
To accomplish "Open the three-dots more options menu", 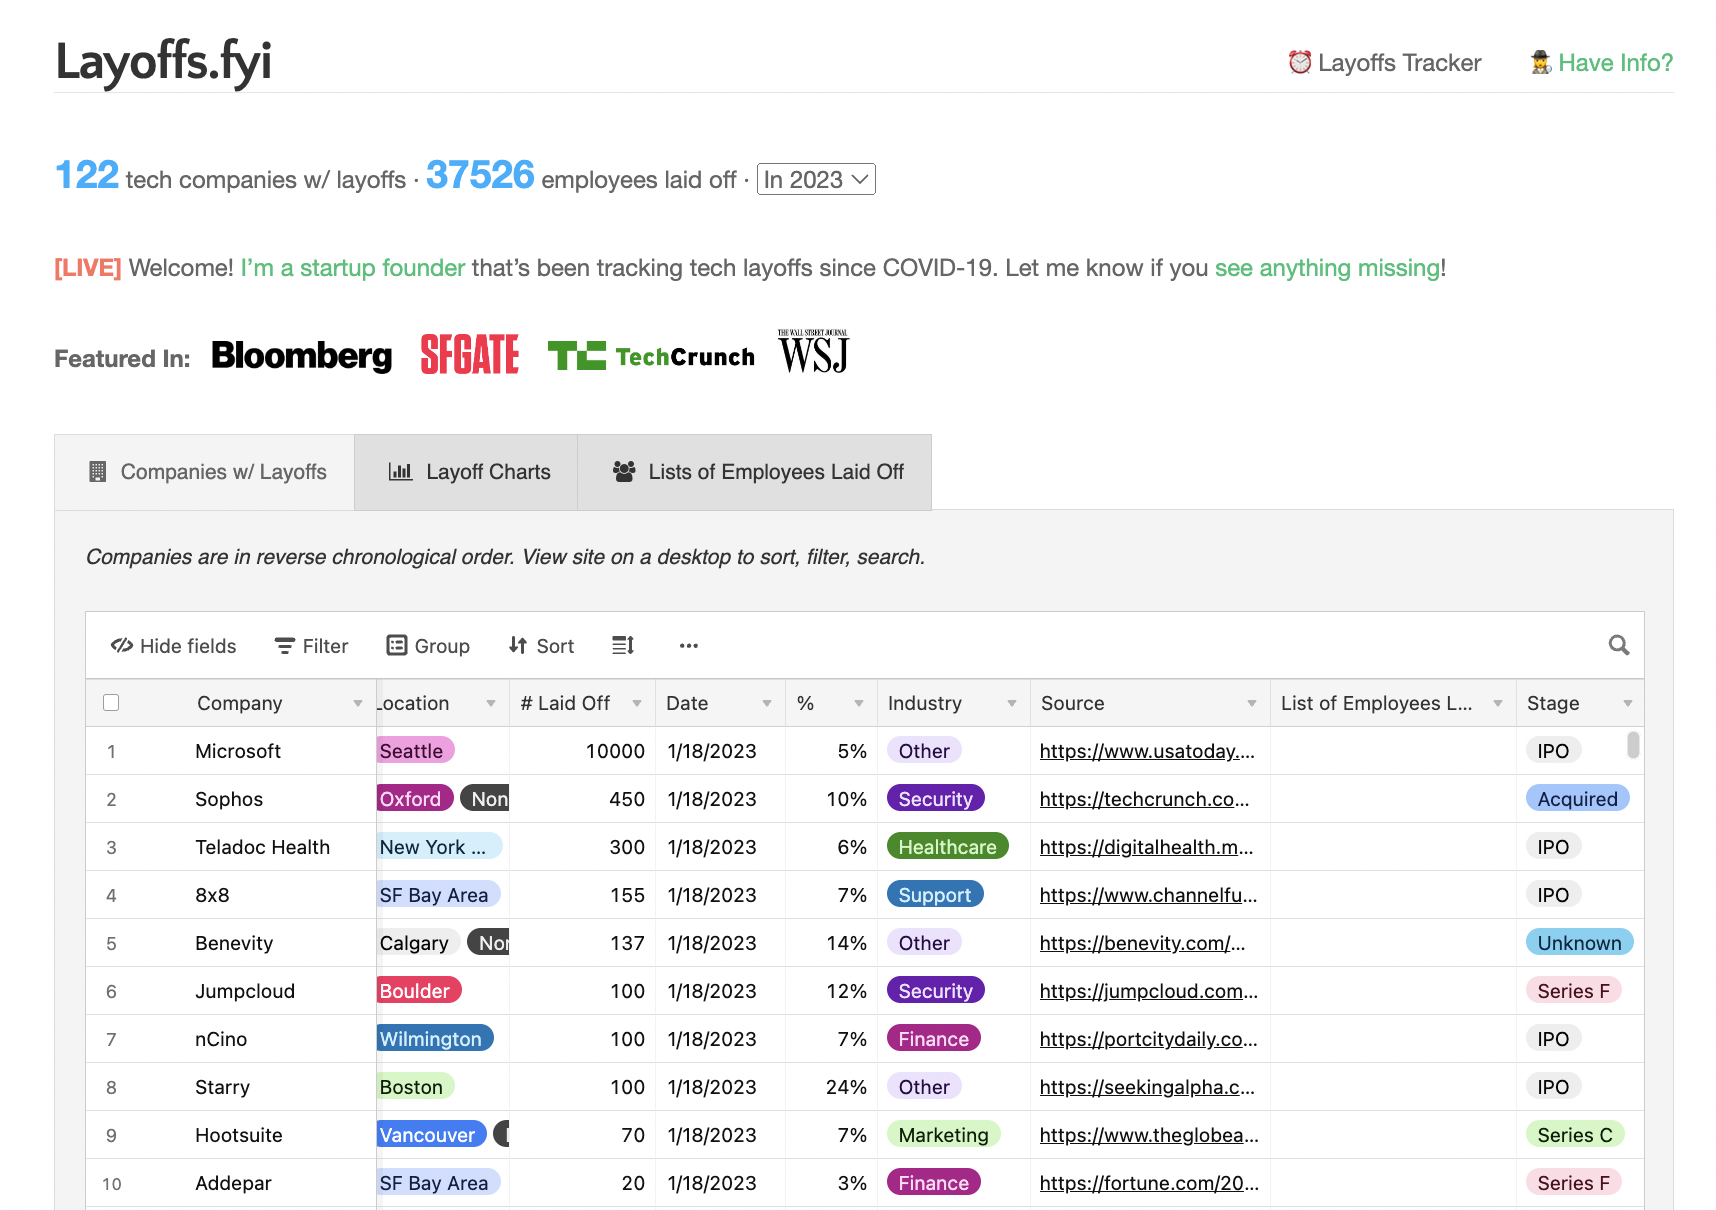I will [689, 645].
